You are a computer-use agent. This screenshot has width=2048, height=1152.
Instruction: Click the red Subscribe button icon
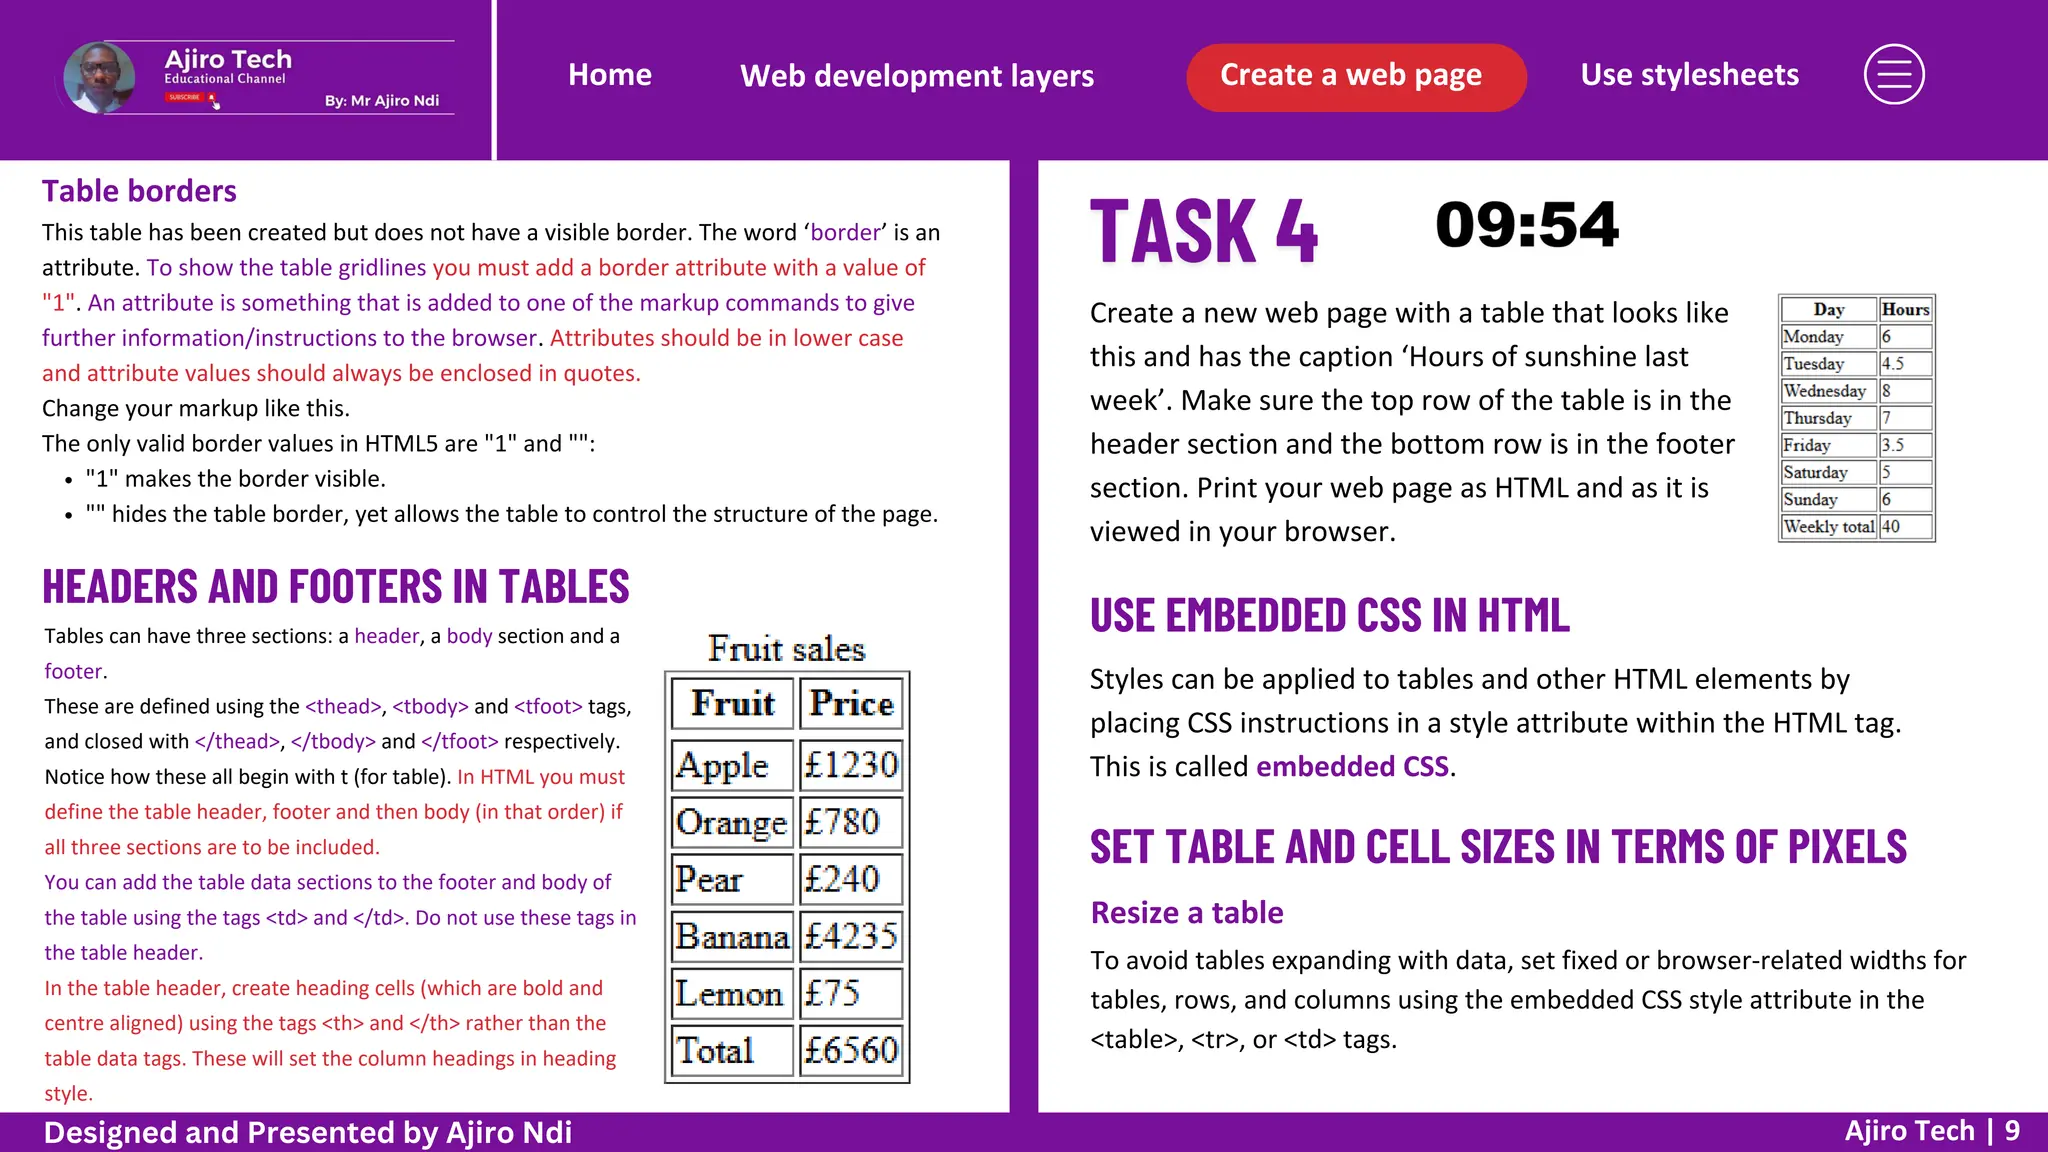tap(186, 97)
